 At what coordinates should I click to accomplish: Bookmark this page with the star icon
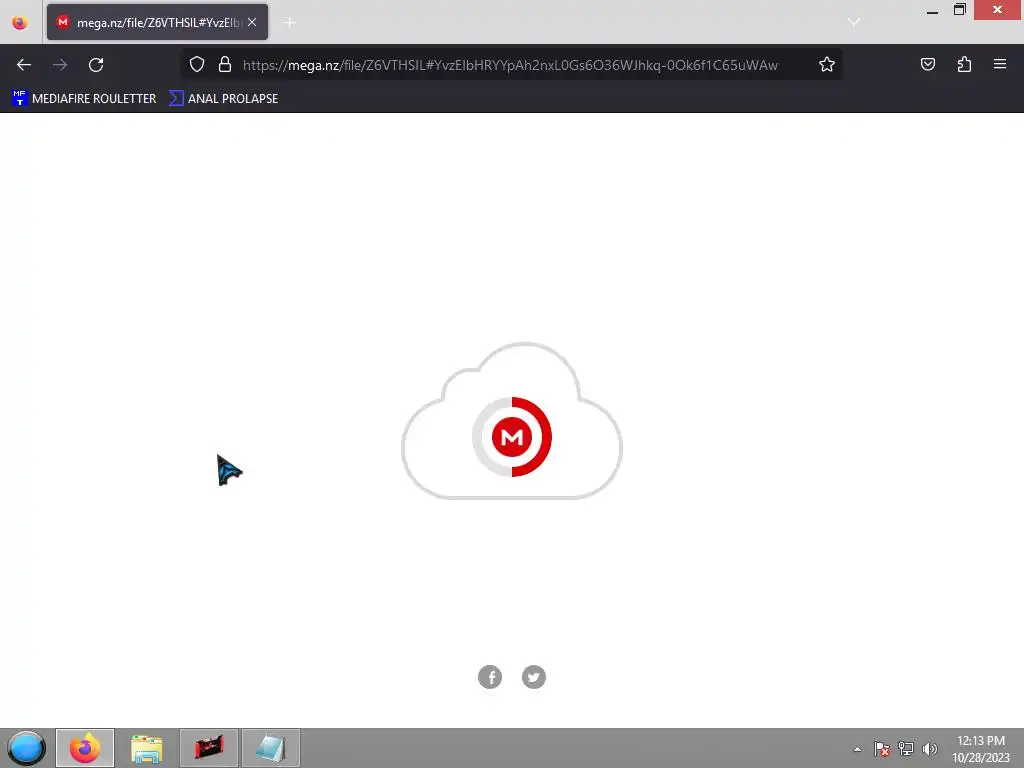827,64
